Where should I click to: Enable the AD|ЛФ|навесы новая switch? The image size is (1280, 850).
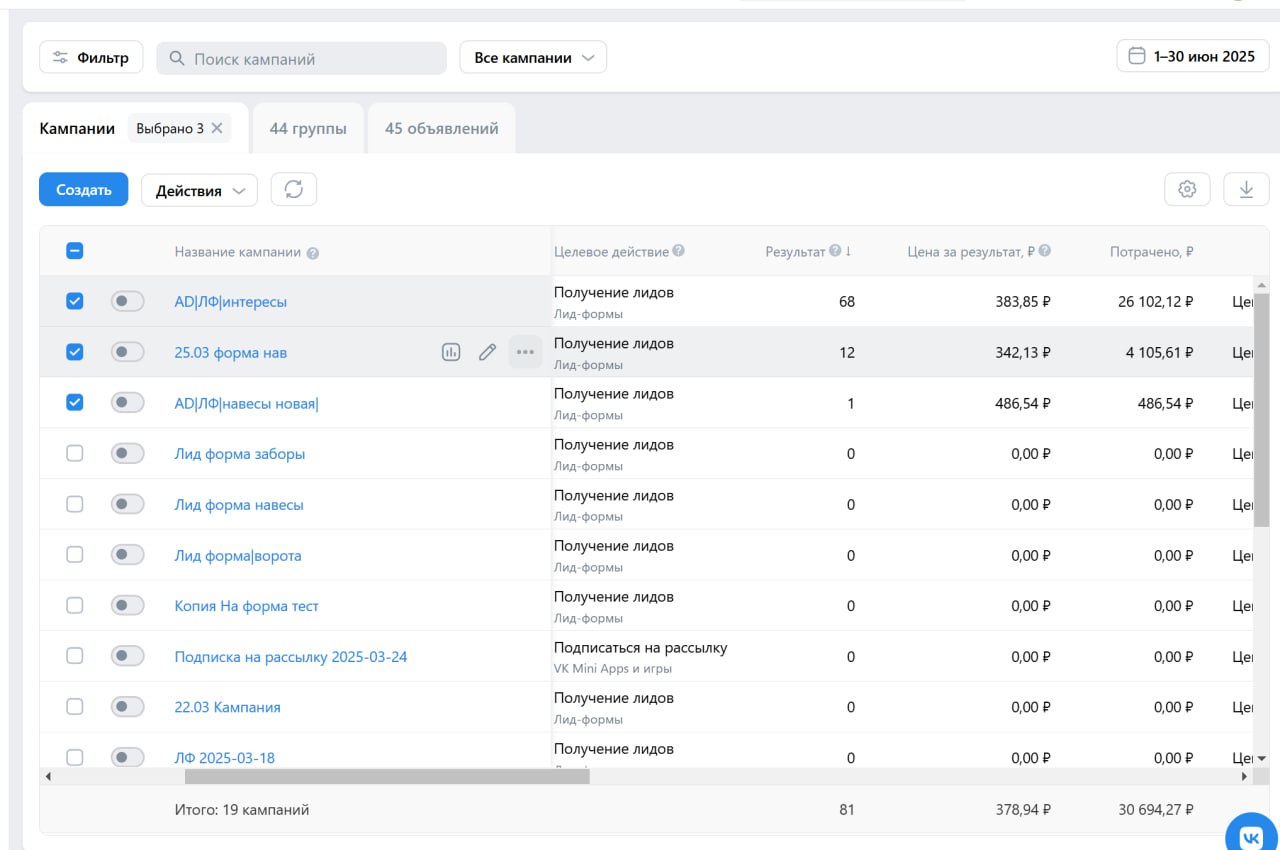coord(127,402)
